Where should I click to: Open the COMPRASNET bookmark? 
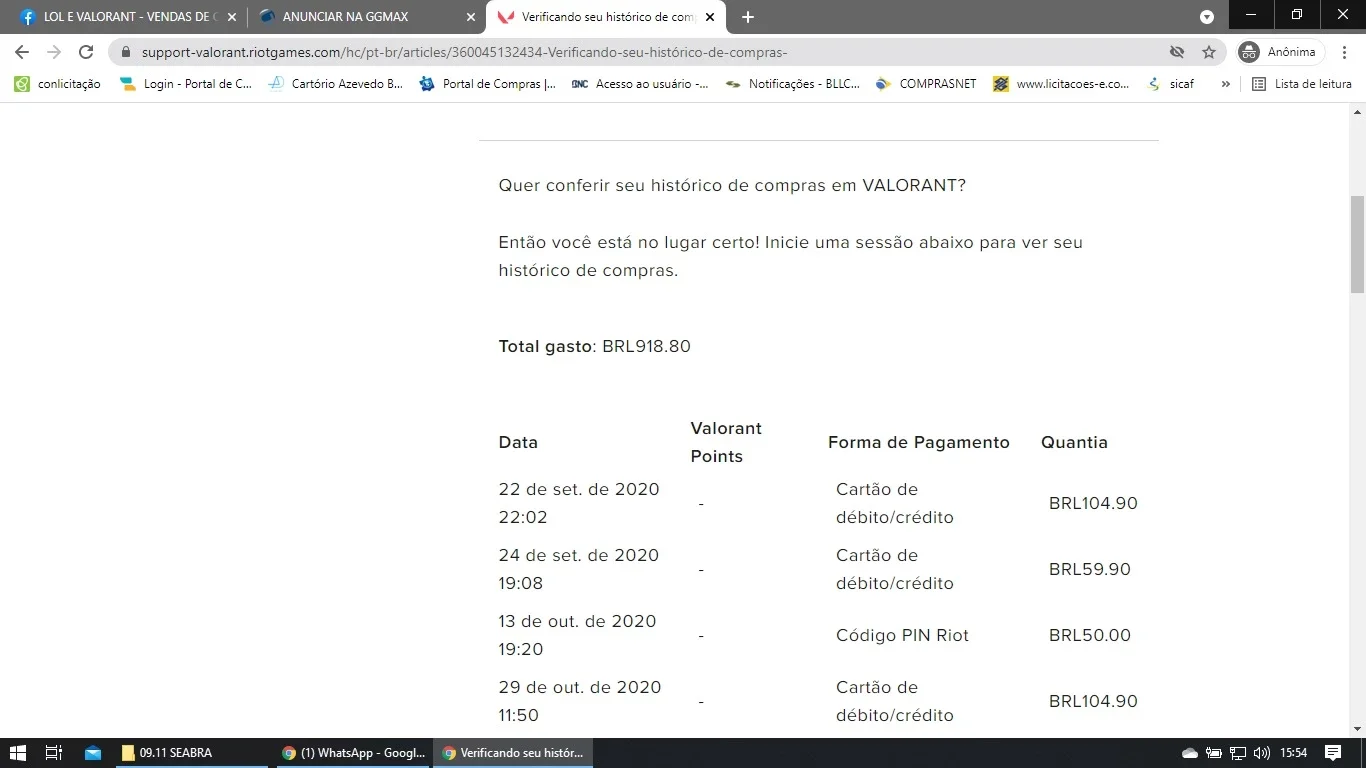point(926,84)
